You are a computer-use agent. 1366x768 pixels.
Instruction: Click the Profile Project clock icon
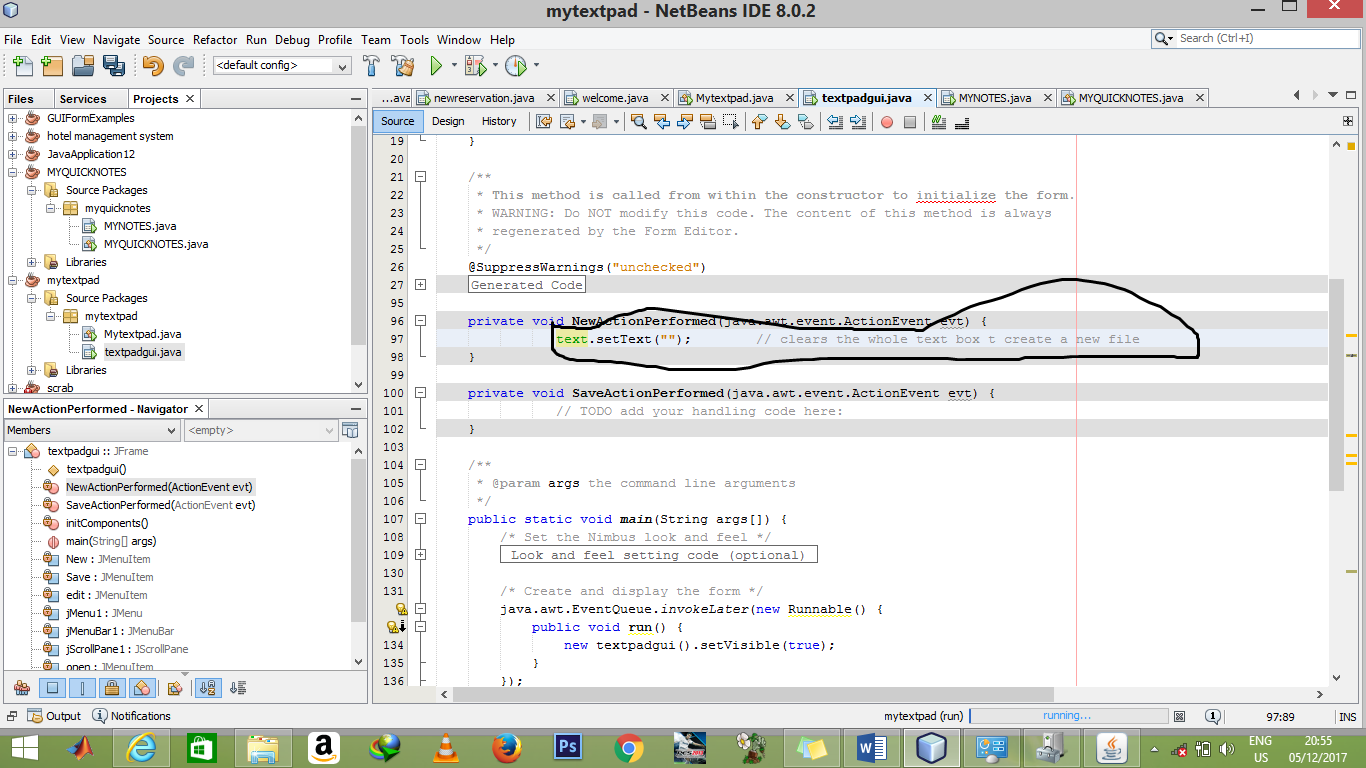(516, 66)
